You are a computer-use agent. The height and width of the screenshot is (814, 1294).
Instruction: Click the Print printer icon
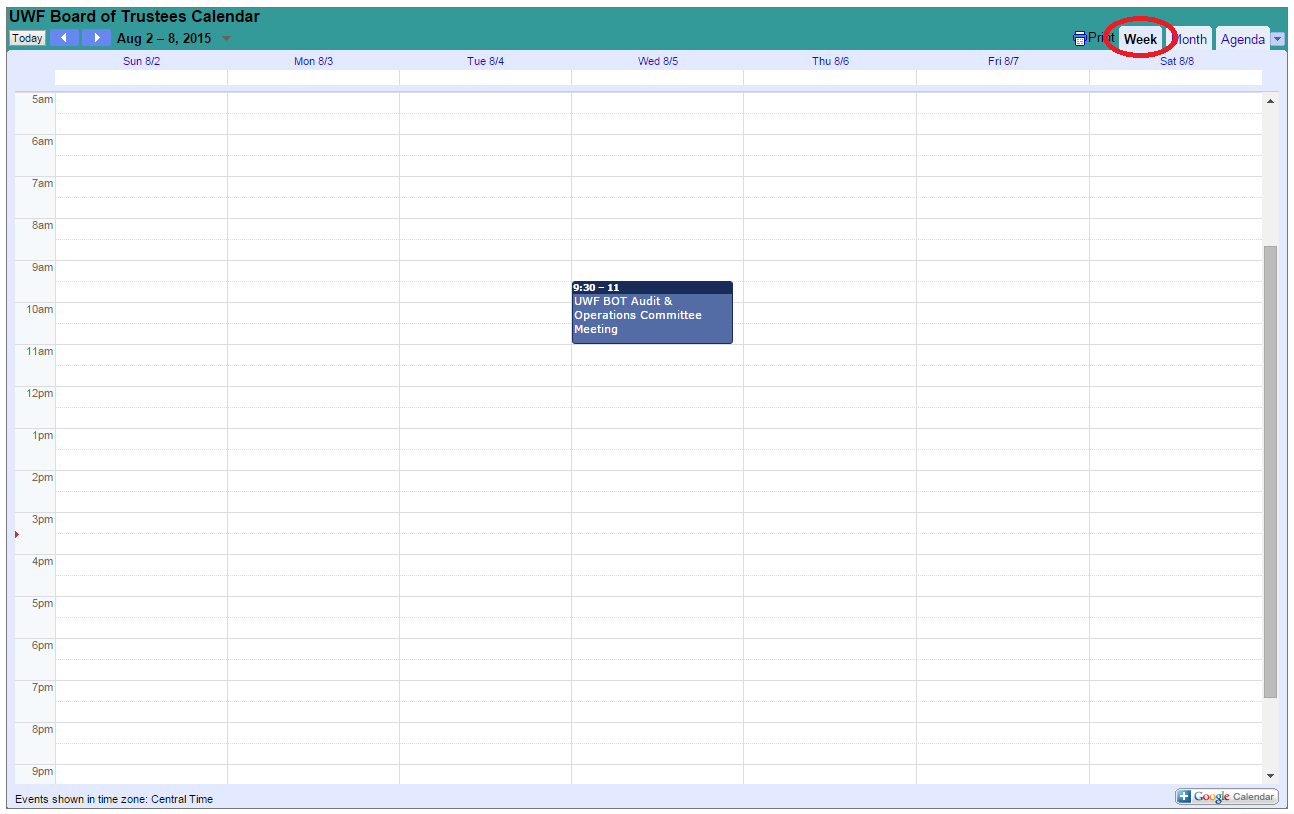(x=1080, y=38)
